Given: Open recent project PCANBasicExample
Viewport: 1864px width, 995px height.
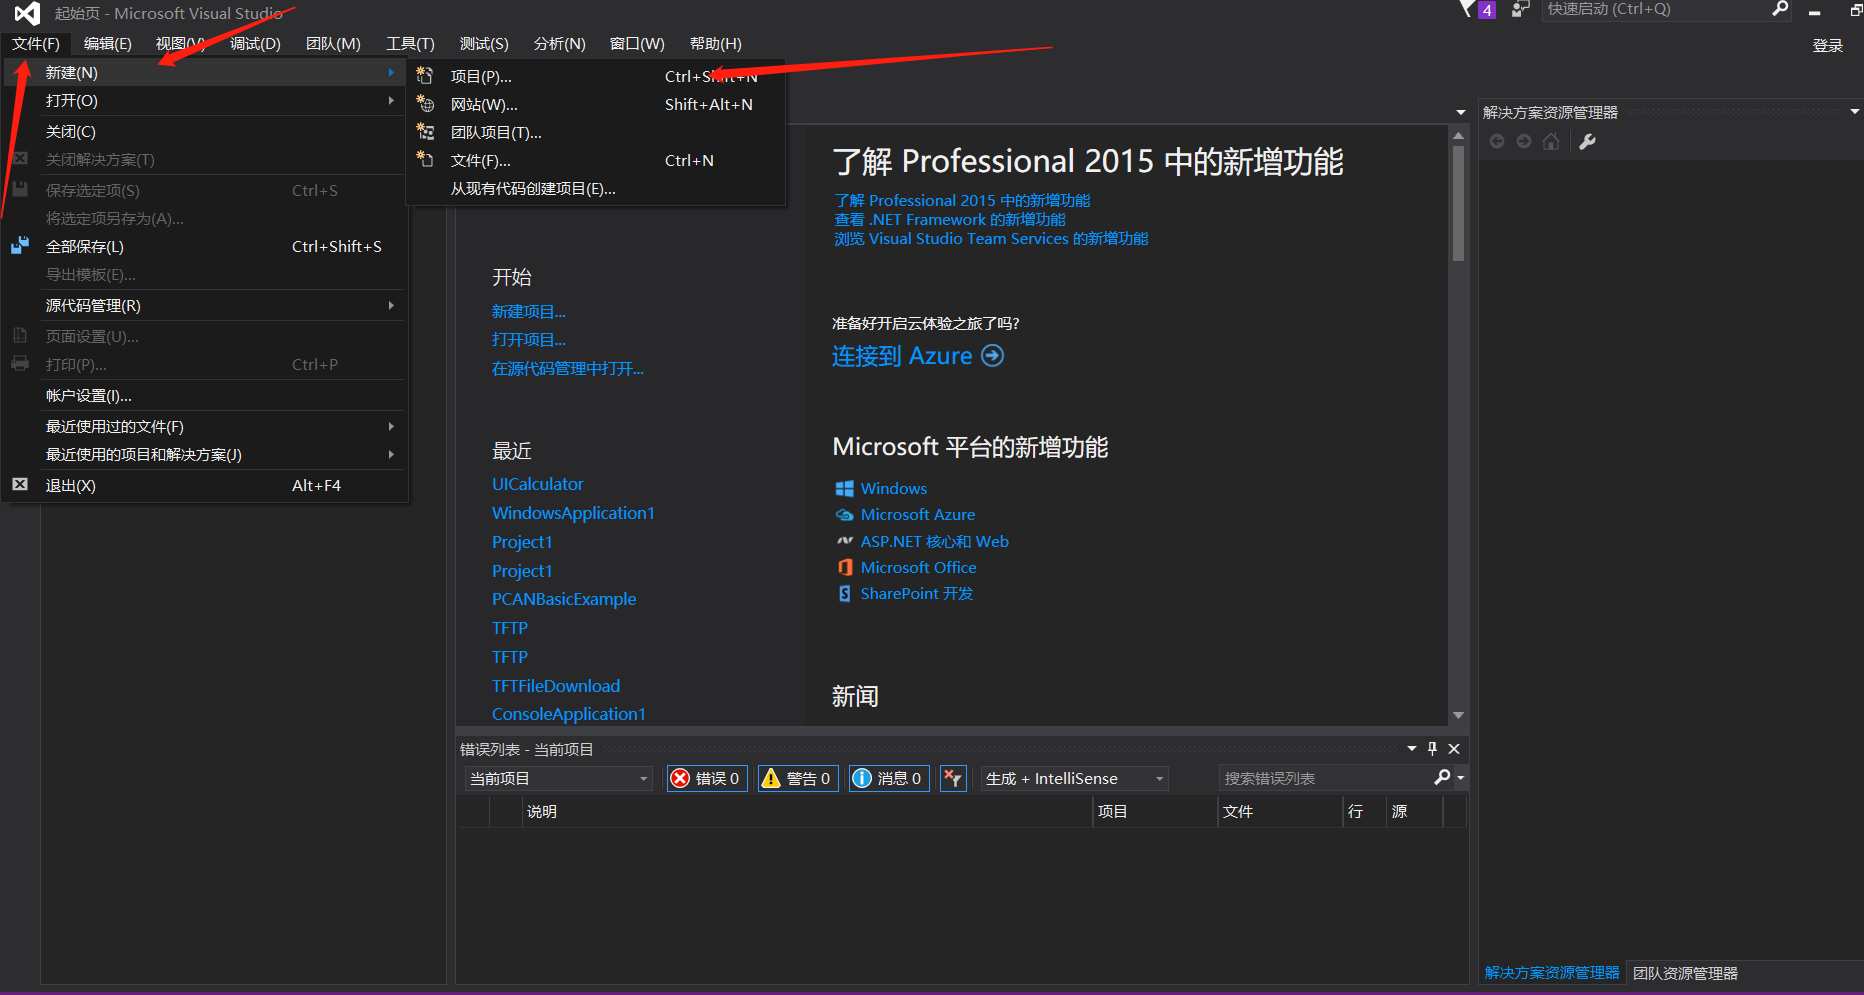Looking at the screenshot, I should (564, 599).
